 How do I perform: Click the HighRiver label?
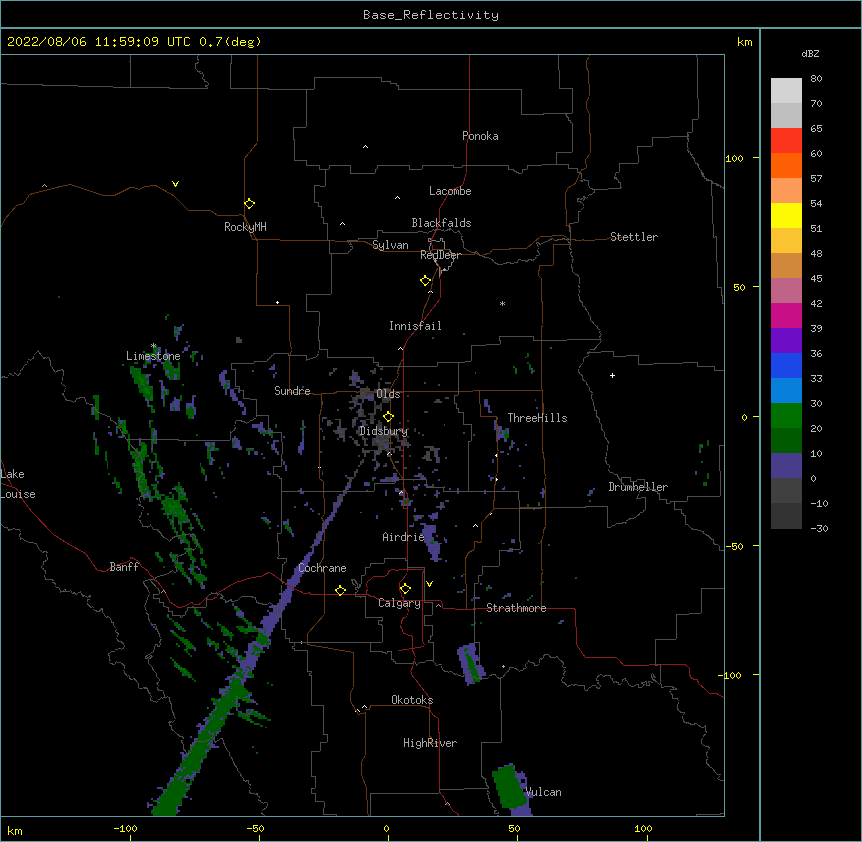(430, 743)
